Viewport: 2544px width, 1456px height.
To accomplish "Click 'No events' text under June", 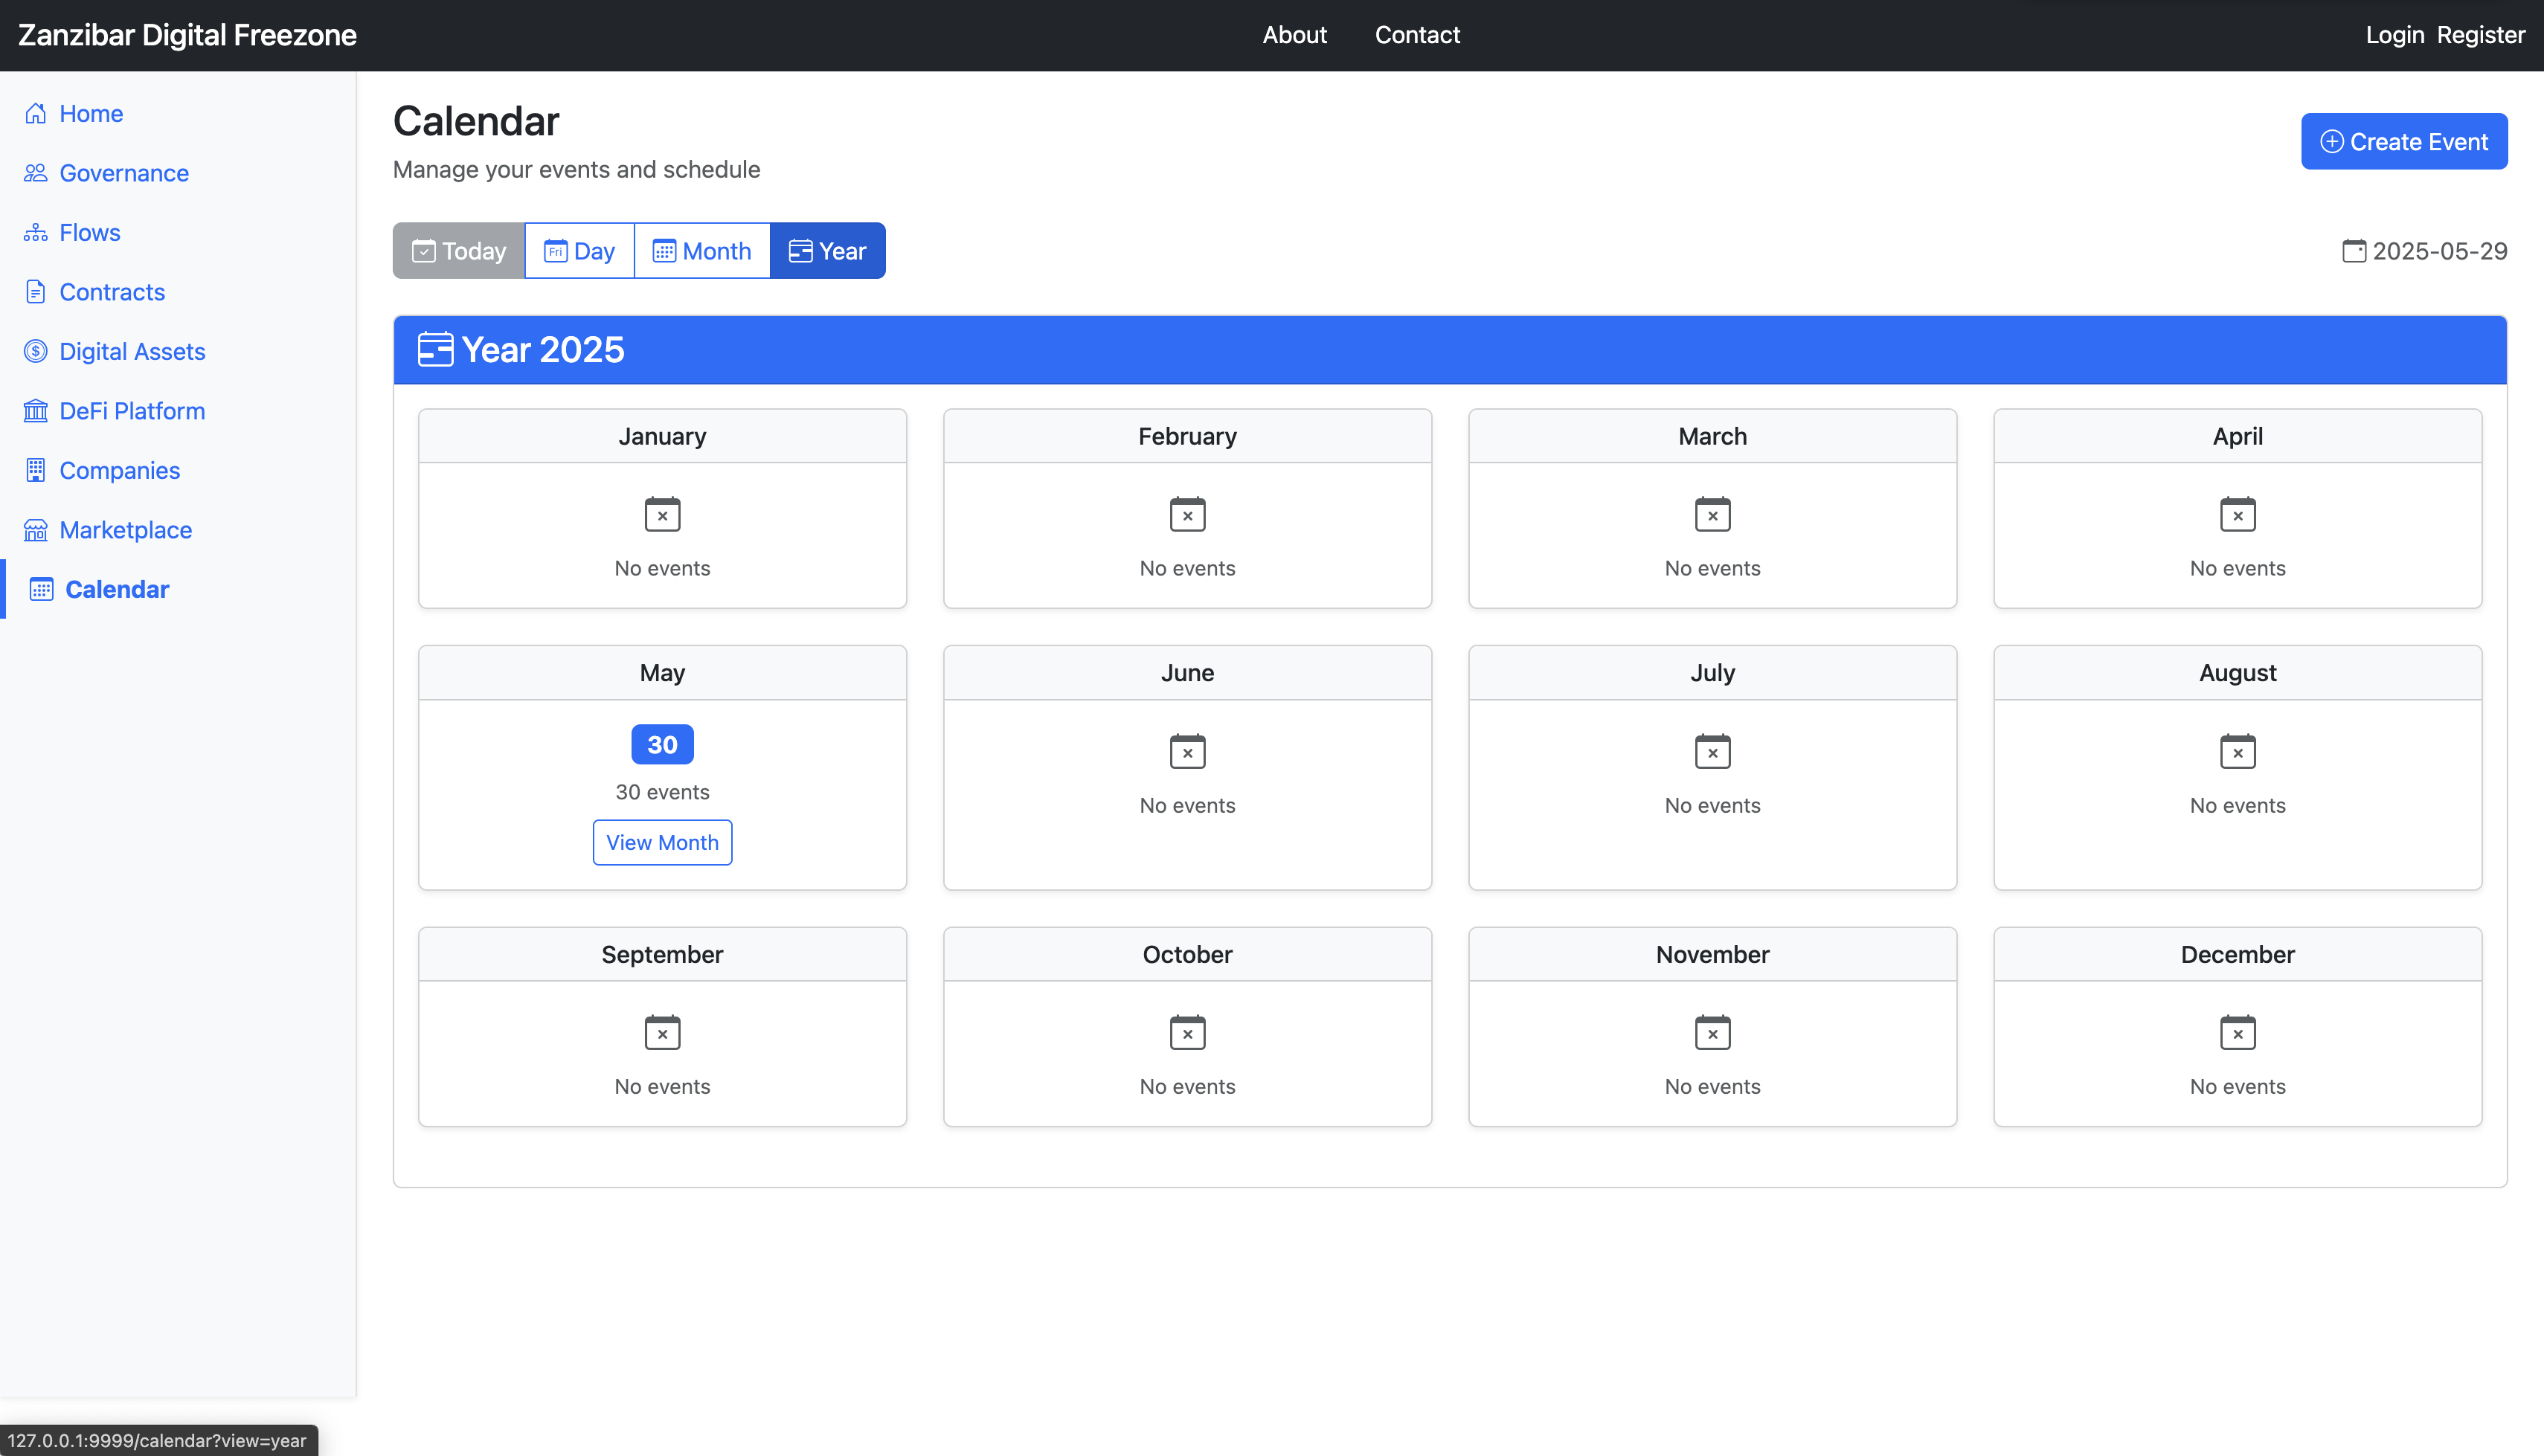I will coord(1187,805).
